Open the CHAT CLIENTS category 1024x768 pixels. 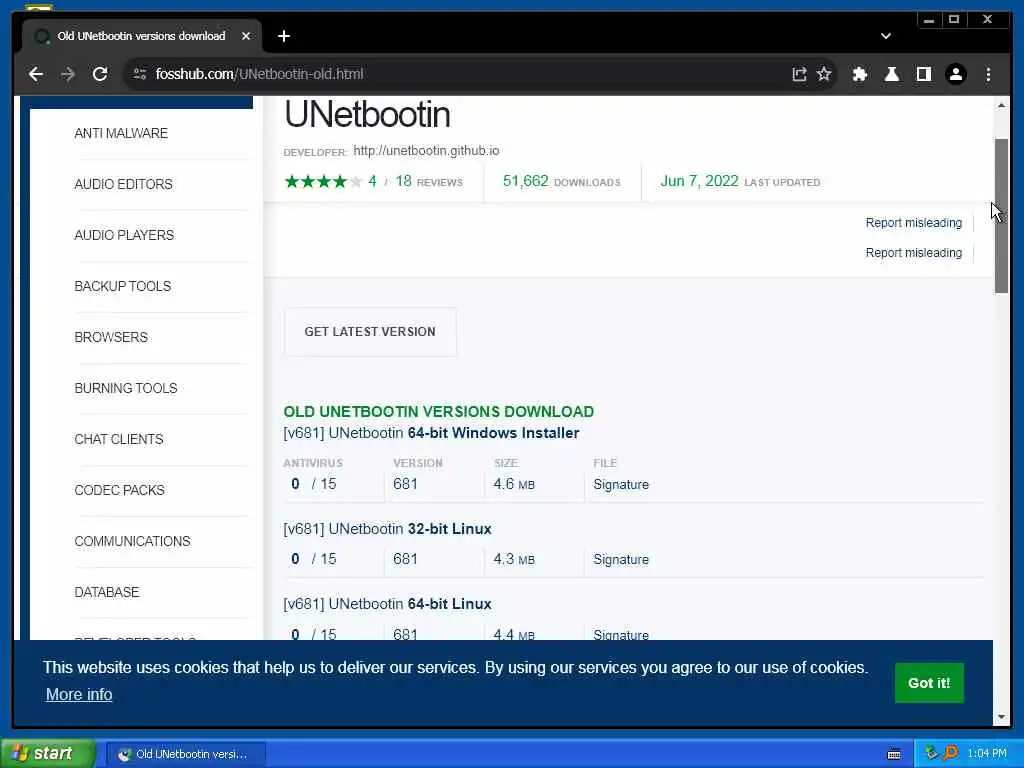[119, 439]
